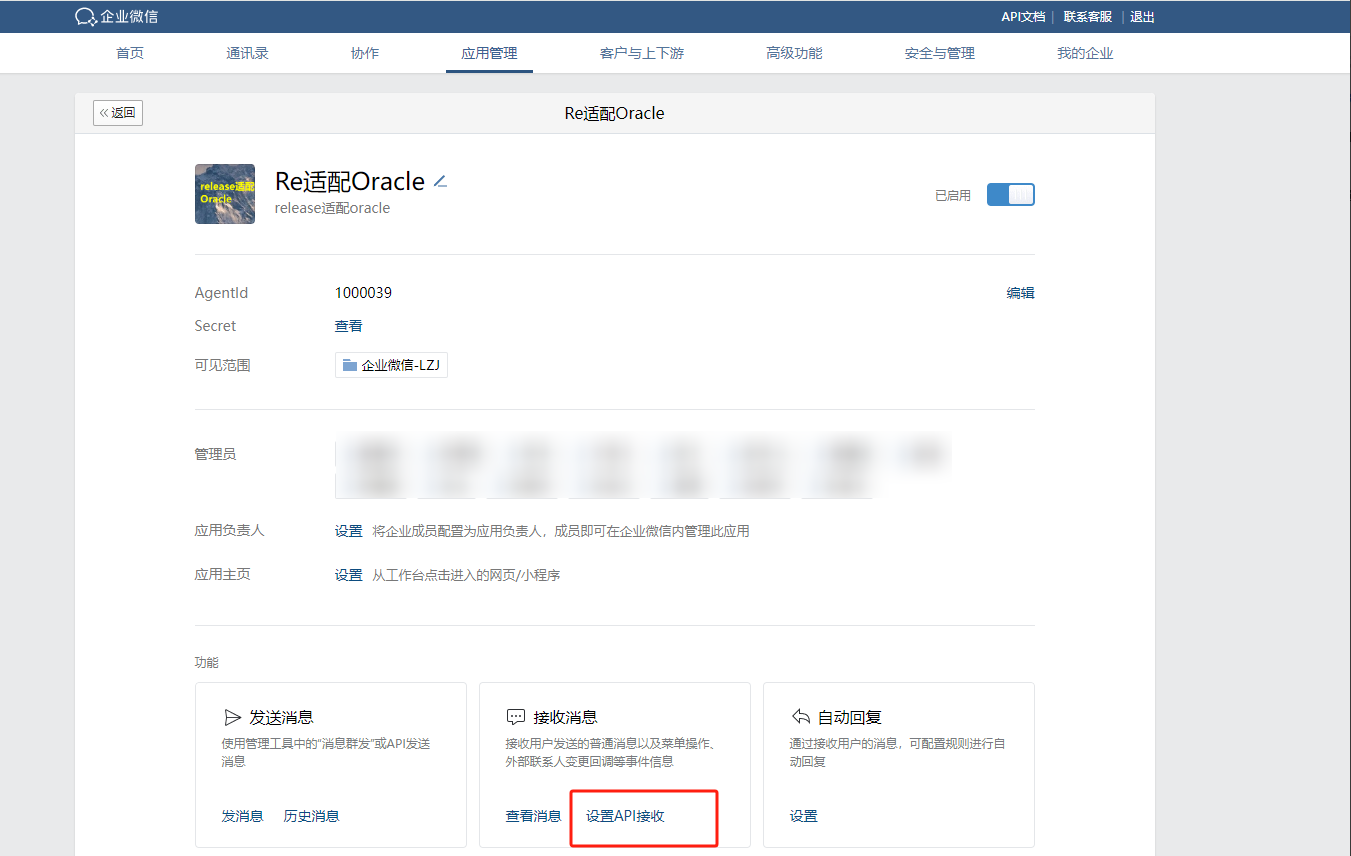This screenshot has height=856, width=1351.
Task: Click 查看消息 link
Action: pyautogui.click(x=533, y=816)
